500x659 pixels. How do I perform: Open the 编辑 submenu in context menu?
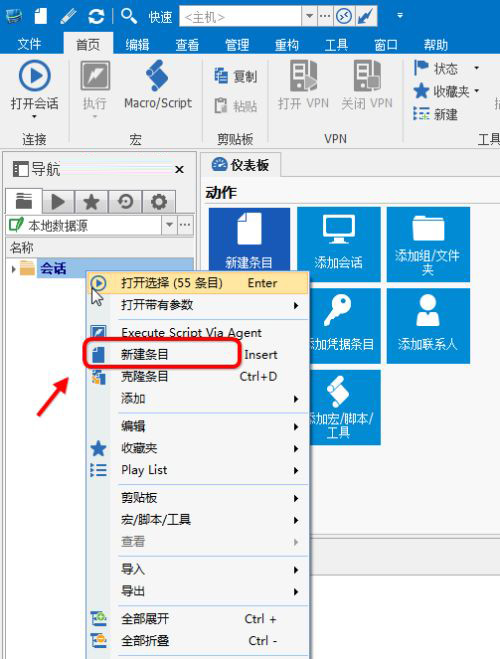198,426
